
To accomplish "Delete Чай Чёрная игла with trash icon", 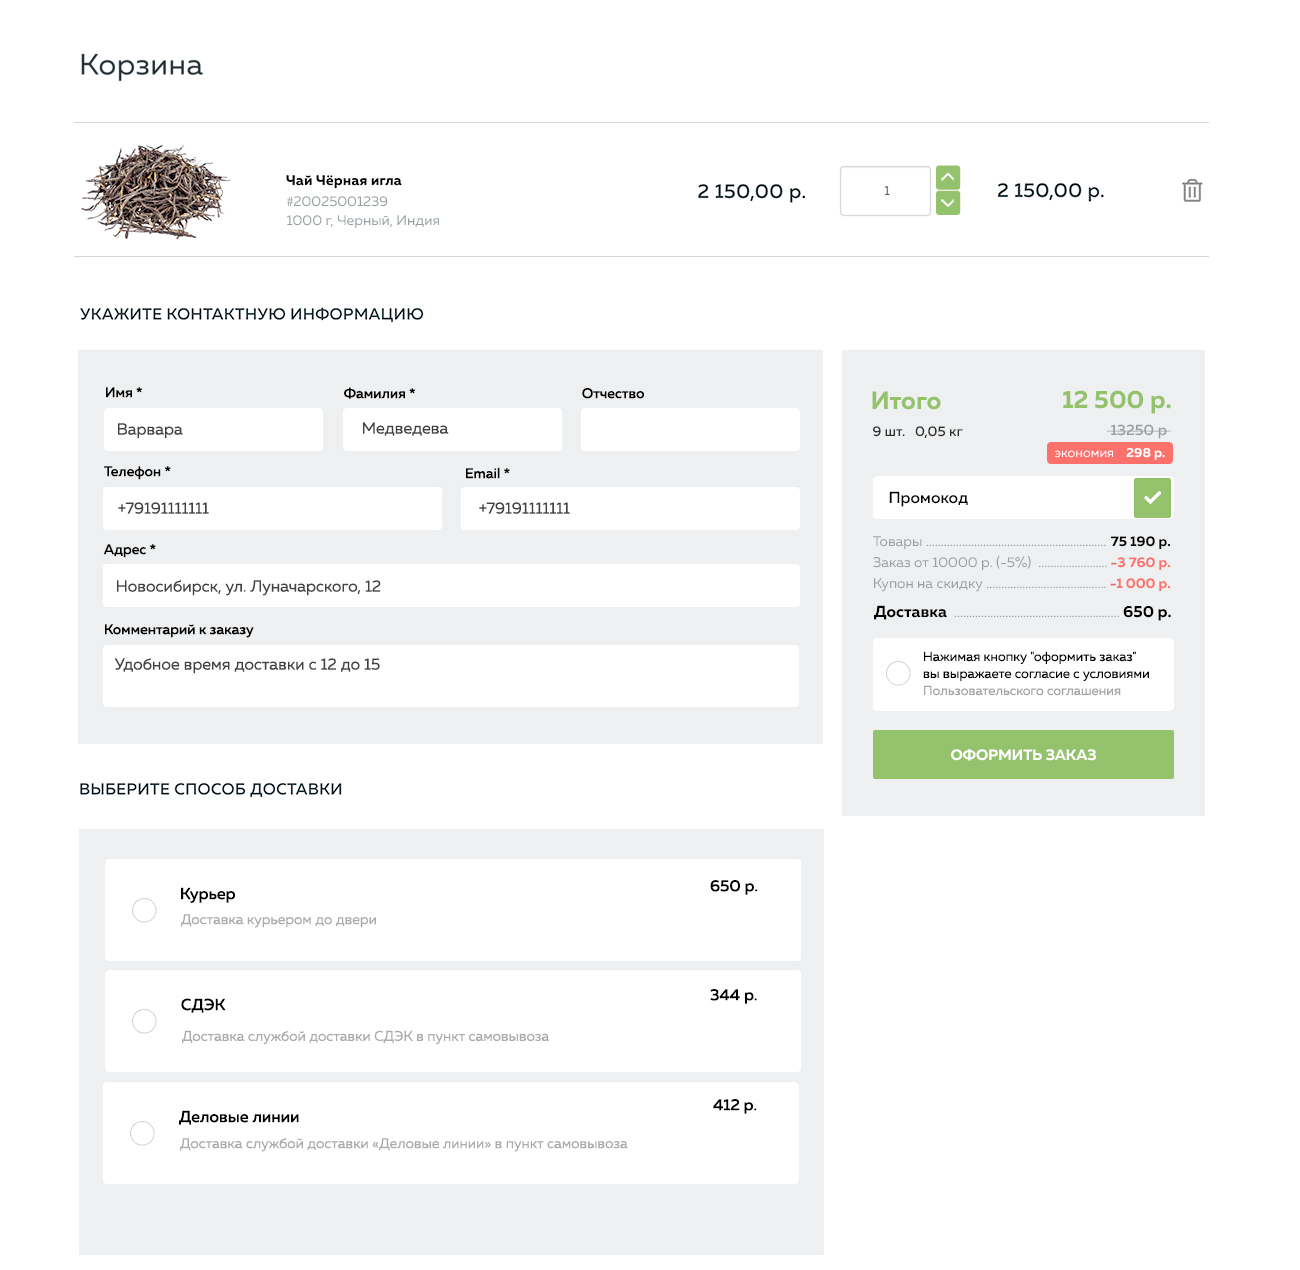I will pos(1192,191).
